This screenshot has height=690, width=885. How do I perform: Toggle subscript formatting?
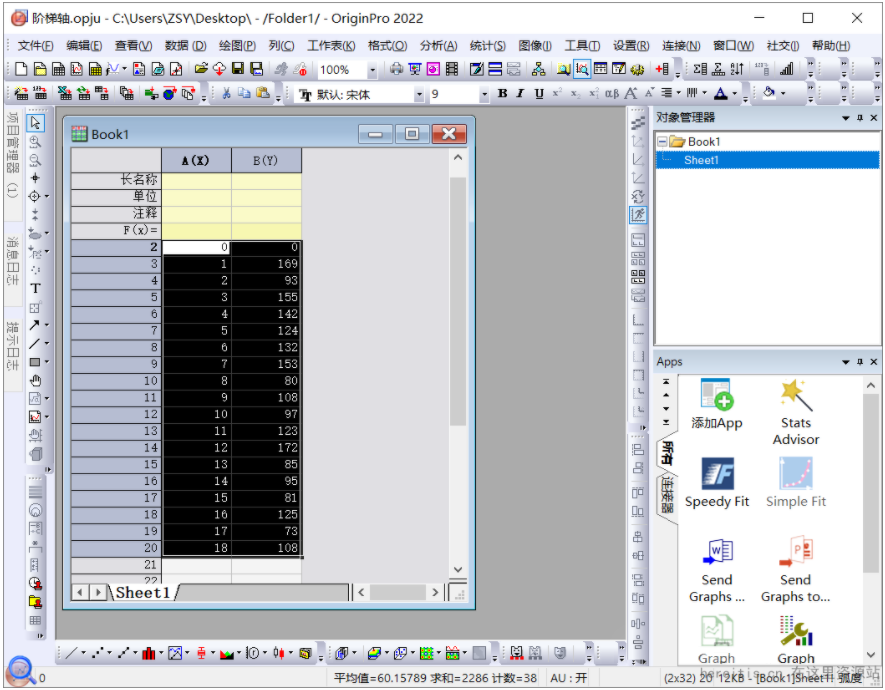pyautogui.click(x=575, y=93)
